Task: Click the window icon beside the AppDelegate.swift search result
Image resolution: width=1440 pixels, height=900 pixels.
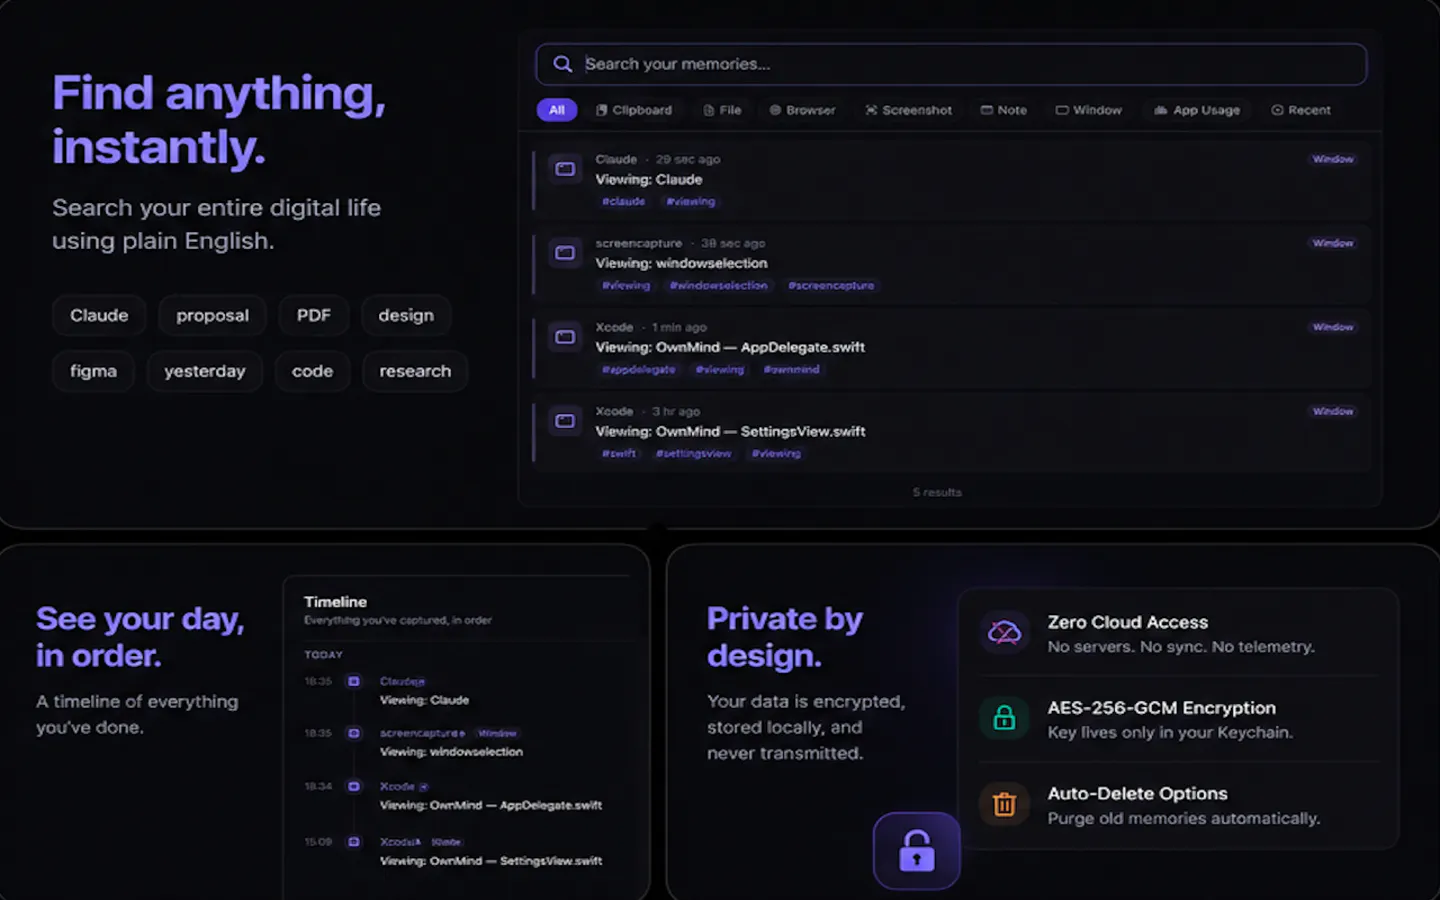Action: pos(565,337)
